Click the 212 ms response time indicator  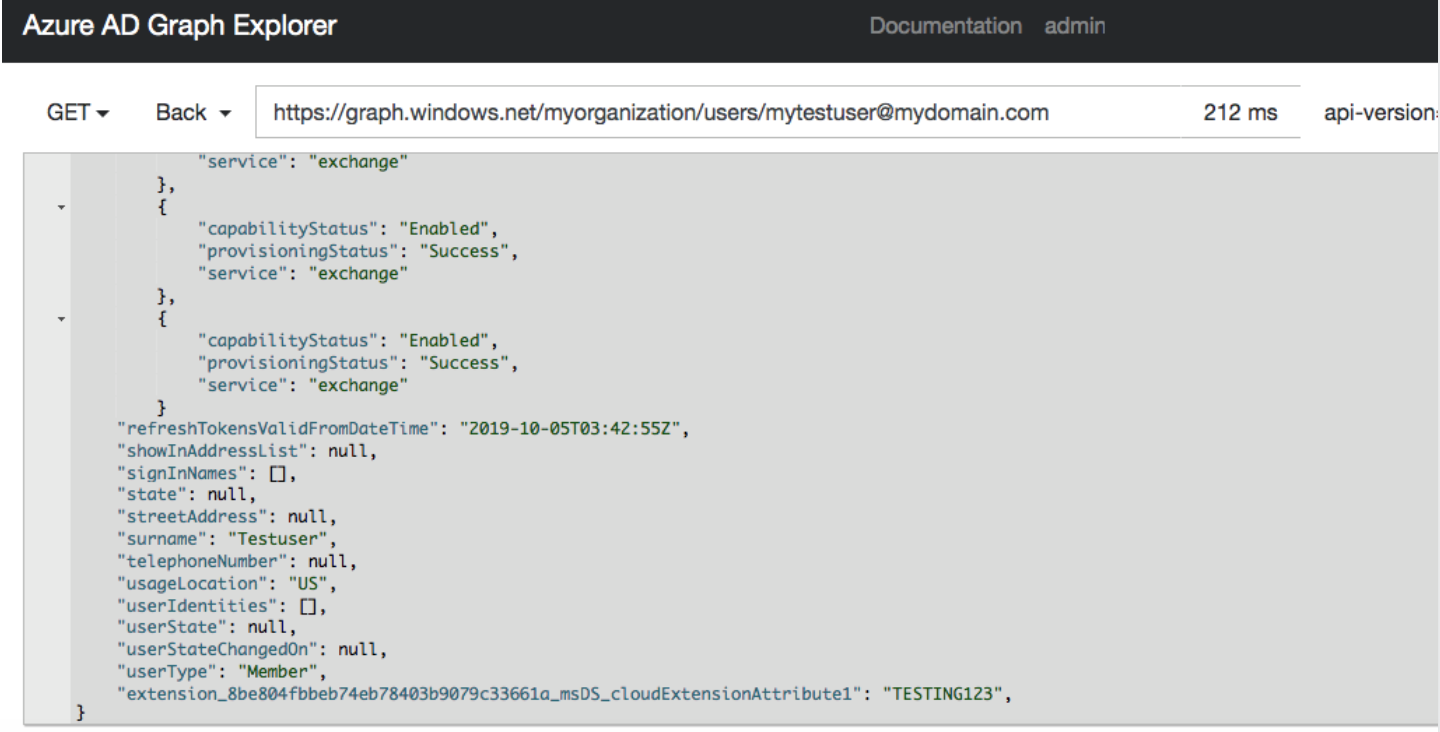tap(1239, 112)
